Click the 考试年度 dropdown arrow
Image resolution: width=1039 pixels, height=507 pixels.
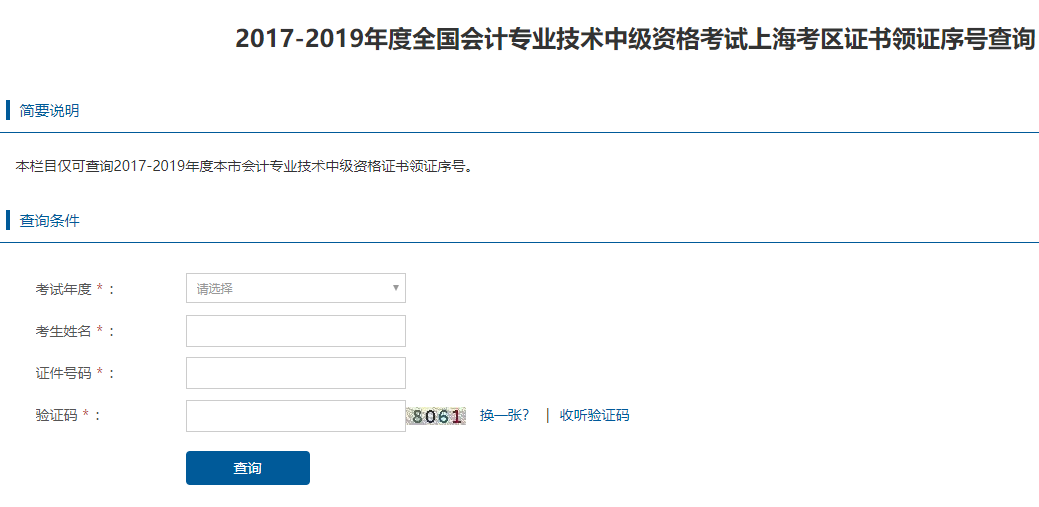click(396, 289)
